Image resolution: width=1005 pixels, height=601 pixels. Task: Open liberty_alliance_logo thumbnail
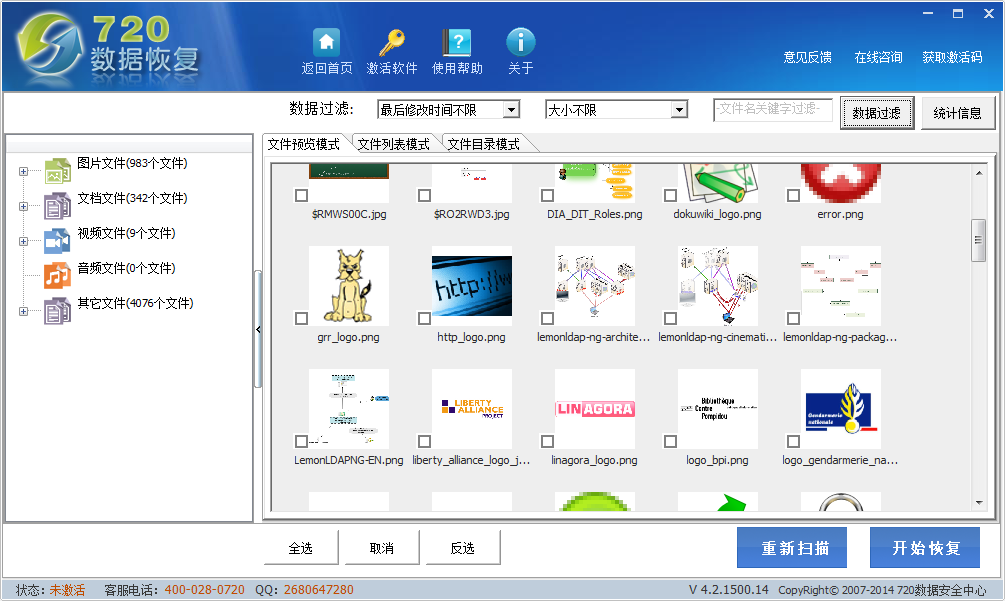coord(472,409)
